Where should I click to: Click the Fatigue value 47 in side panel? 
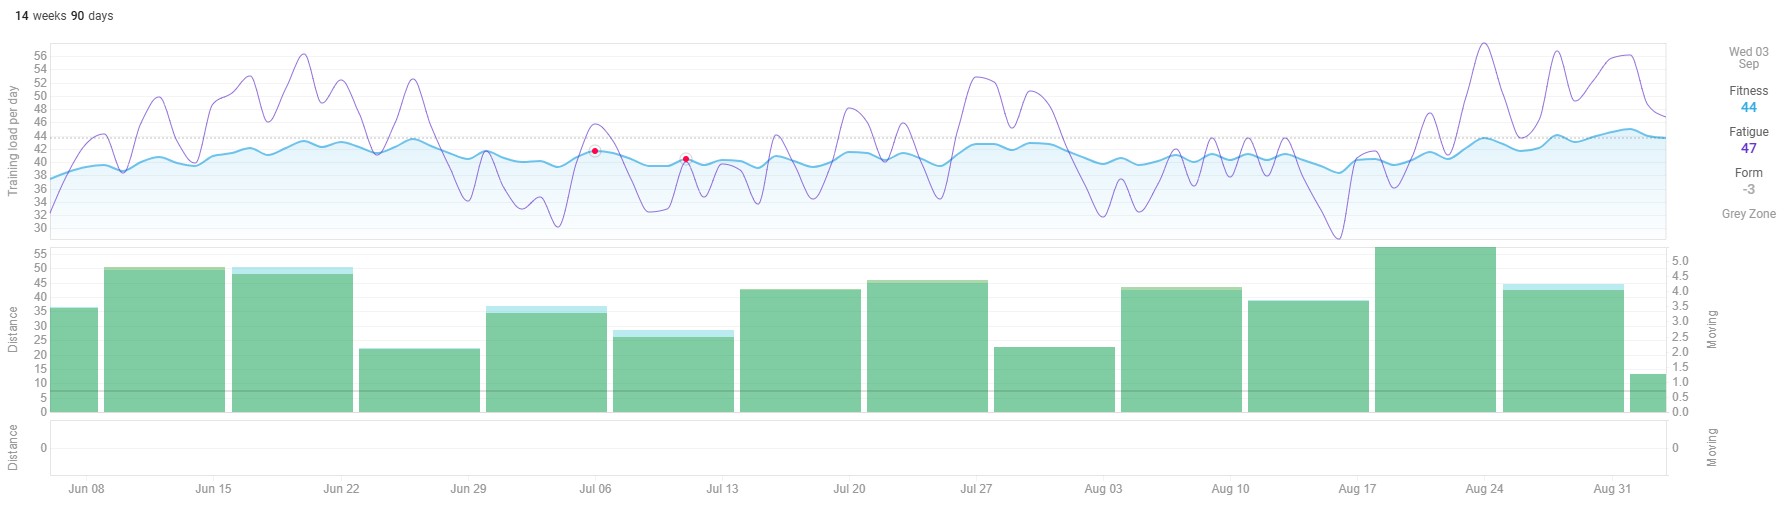1748,148
